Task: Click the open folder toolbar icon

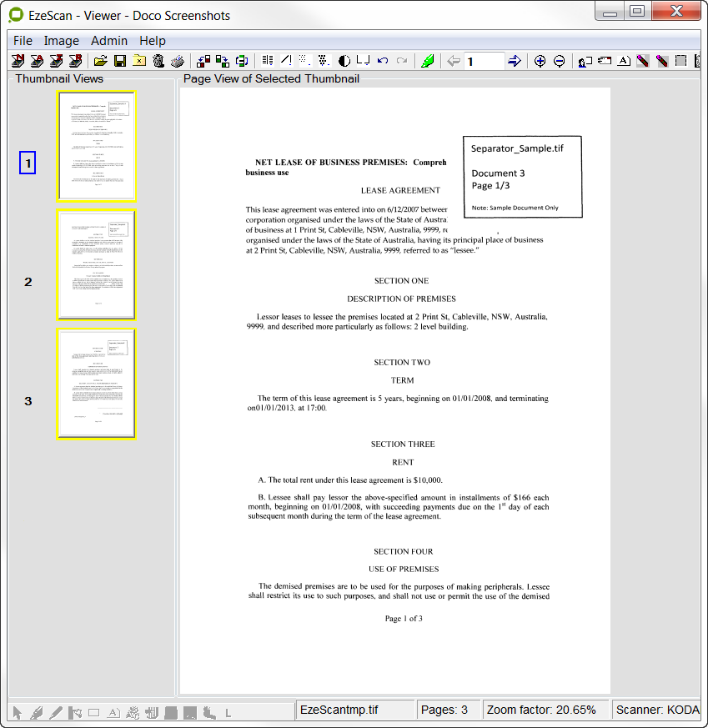Action: coord(101,61)
